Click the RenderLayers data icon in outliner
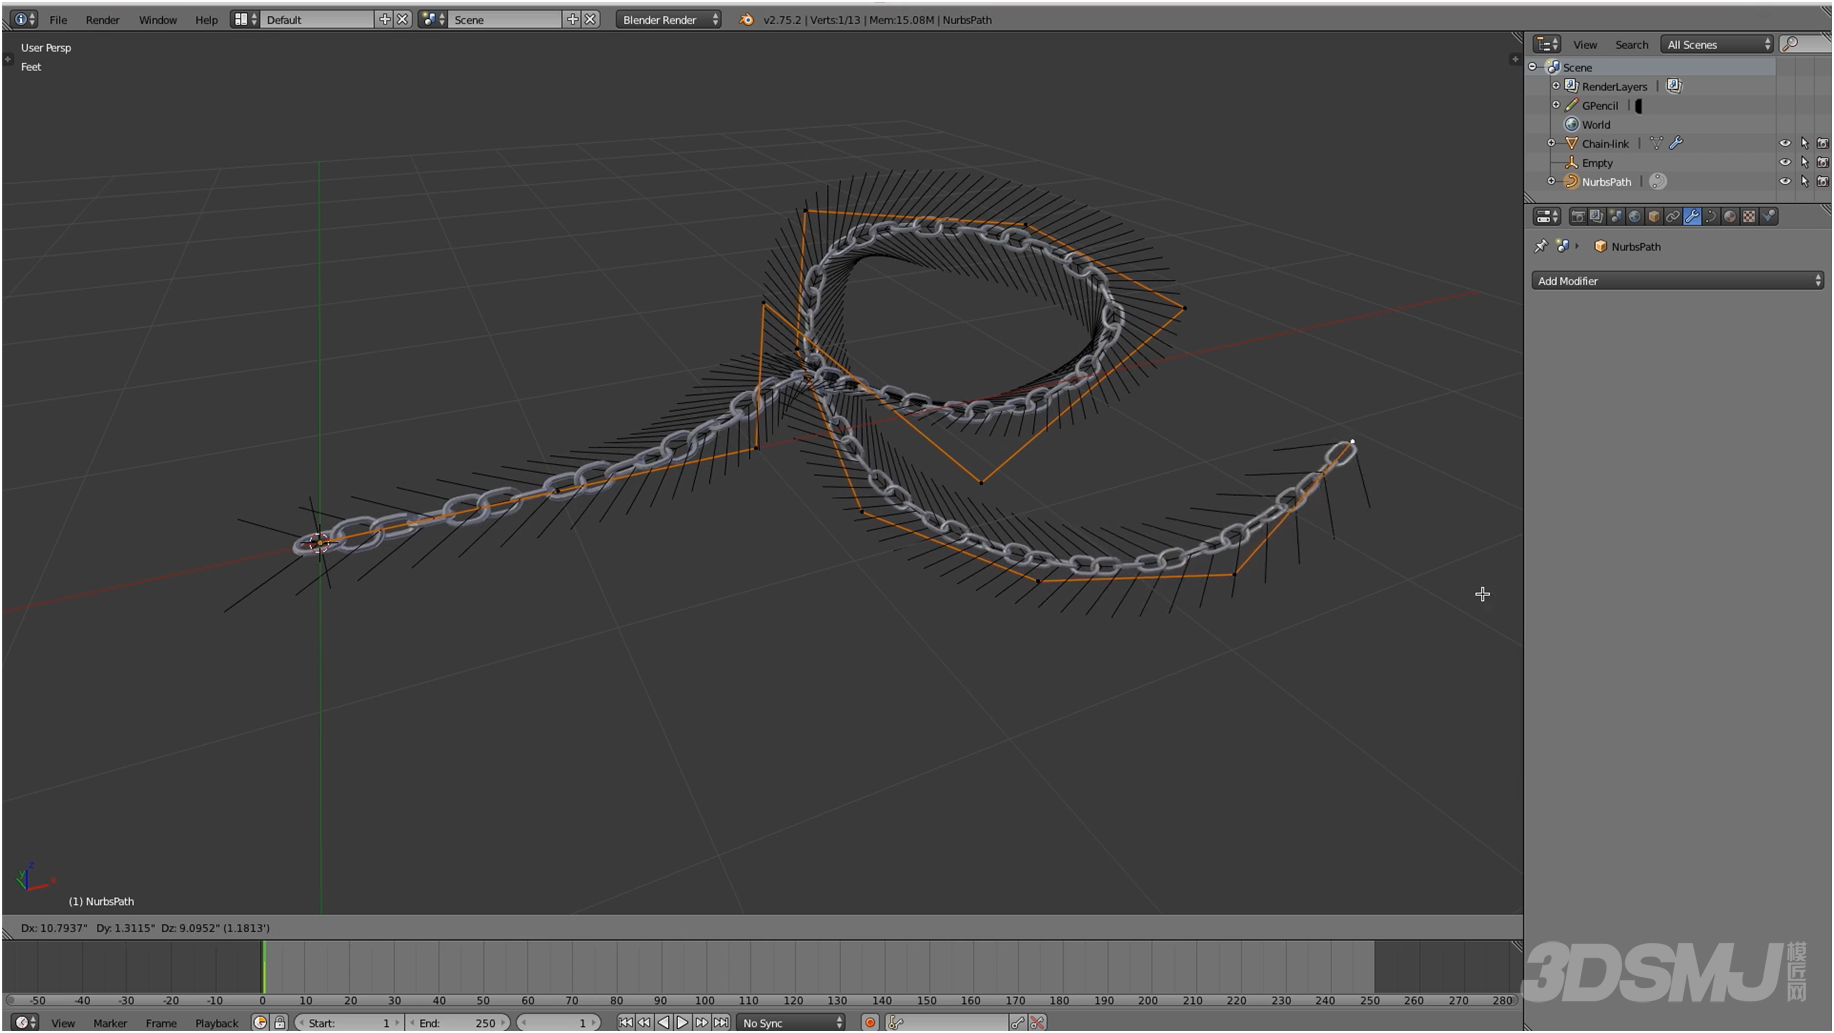 (x=1673, y=86)
